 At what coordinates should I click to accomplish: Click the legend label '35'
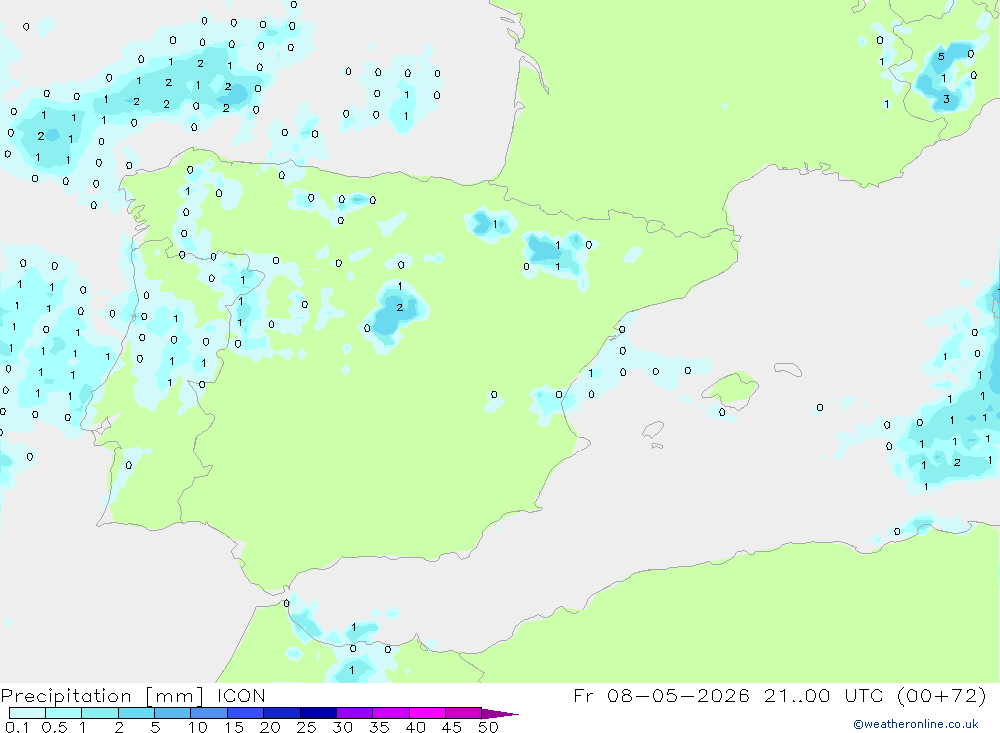click(379, 727)
